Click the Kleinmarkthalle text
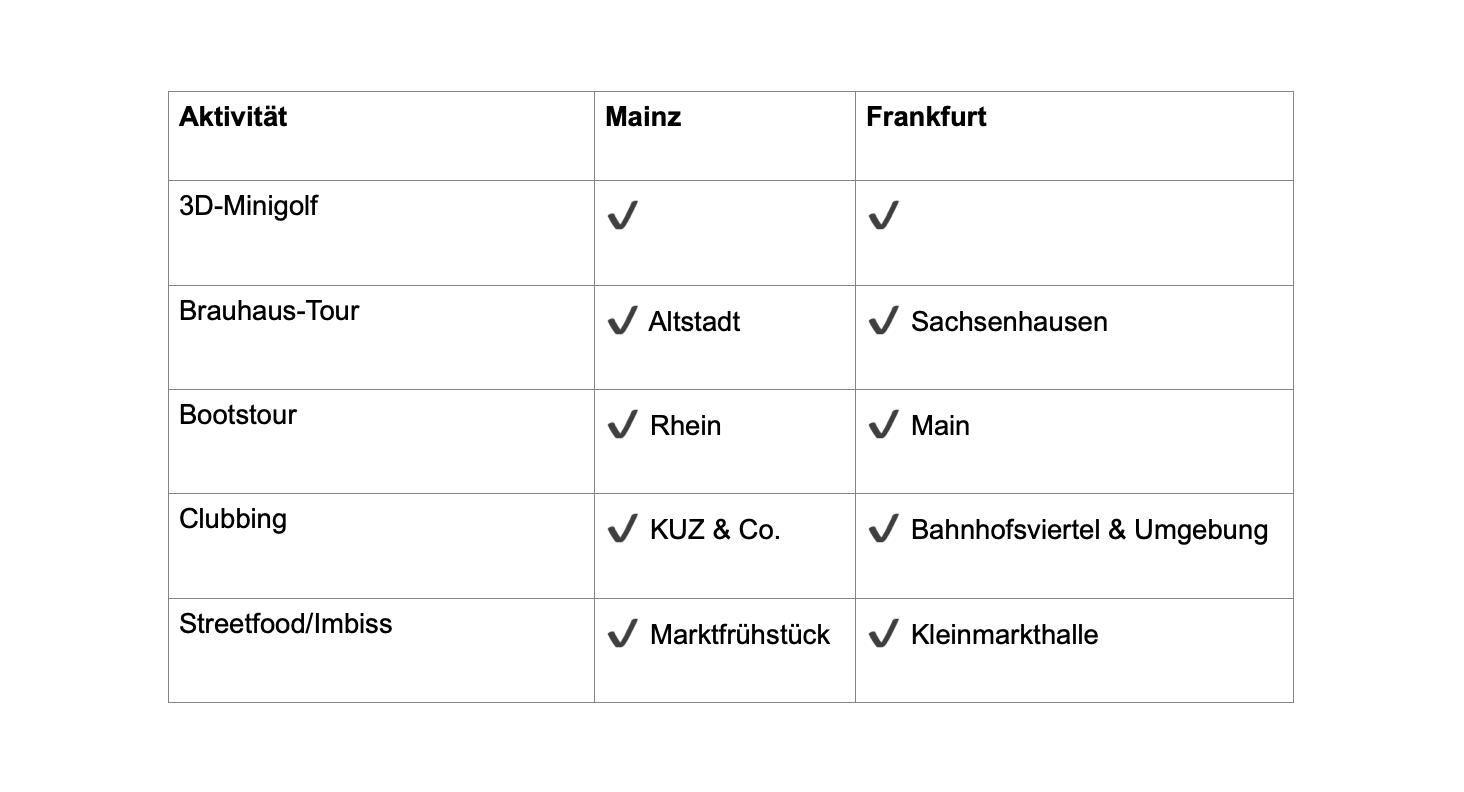This screenshot has width=1464, height=792. click(x=1004, y=635)
